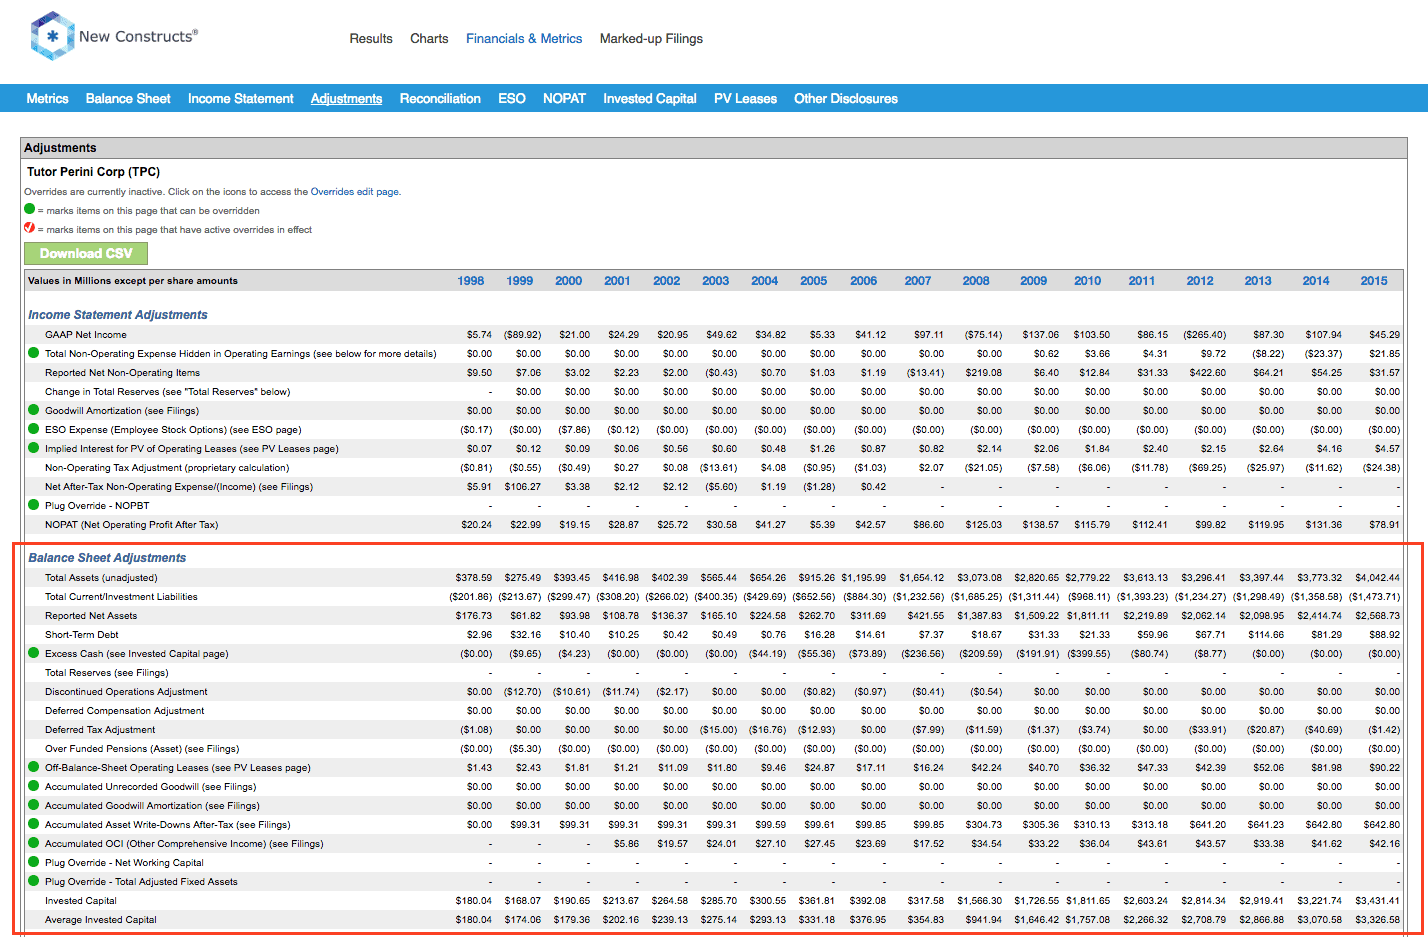Click override dot for Accumulated OCI row

(x=33, y=843)
